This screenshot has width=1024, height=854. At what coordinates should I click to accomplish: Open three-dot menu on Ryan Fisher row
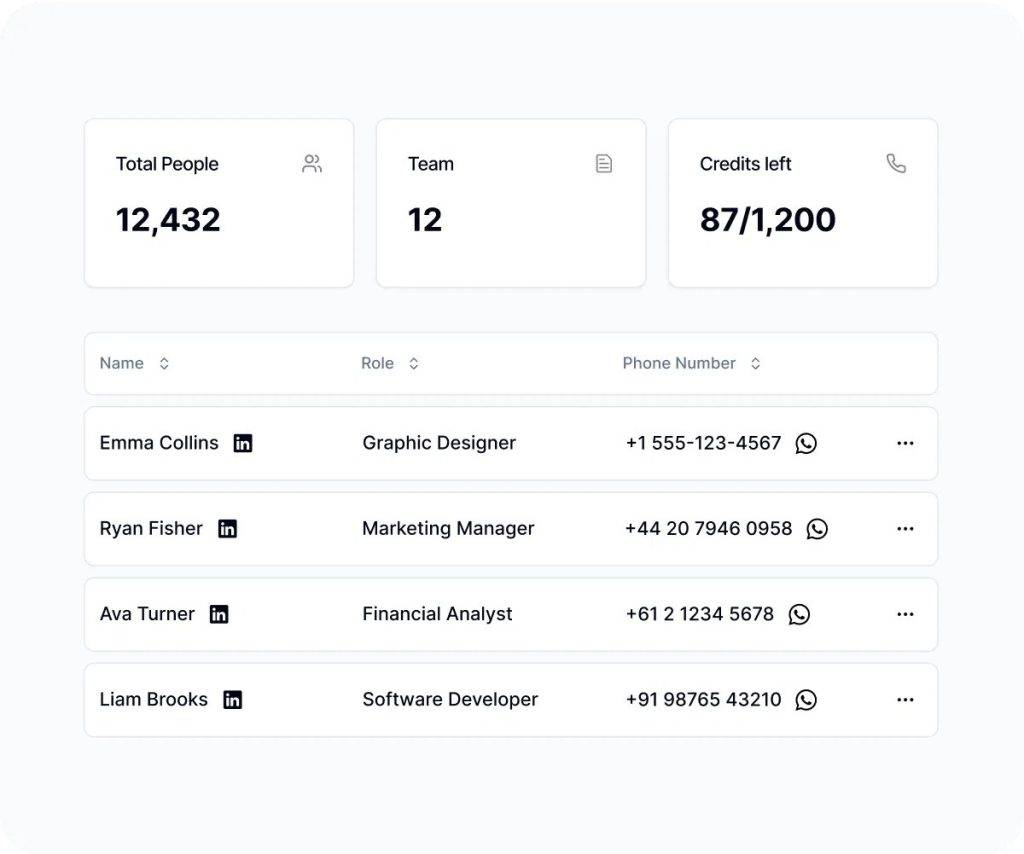click(905, 529)
